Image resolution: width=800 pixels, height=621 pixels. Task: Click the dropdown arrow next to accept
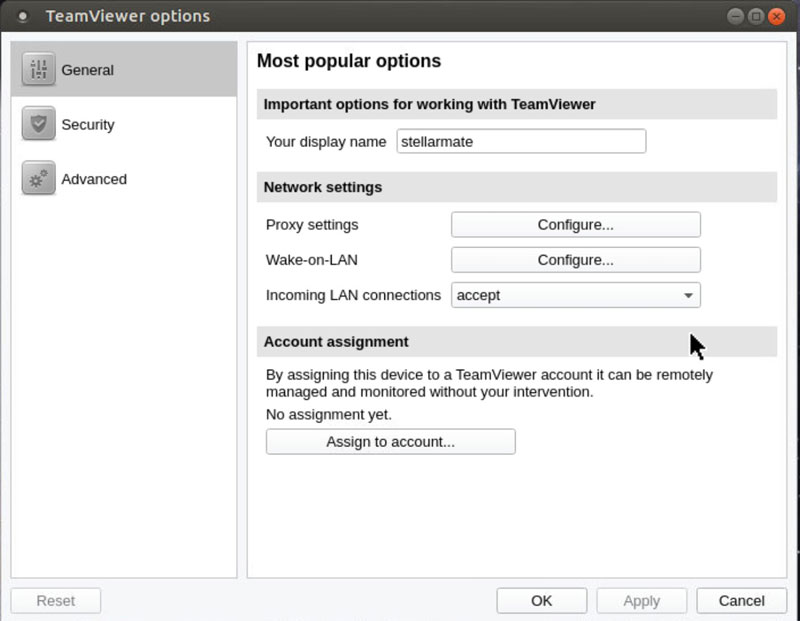point(688,295)
